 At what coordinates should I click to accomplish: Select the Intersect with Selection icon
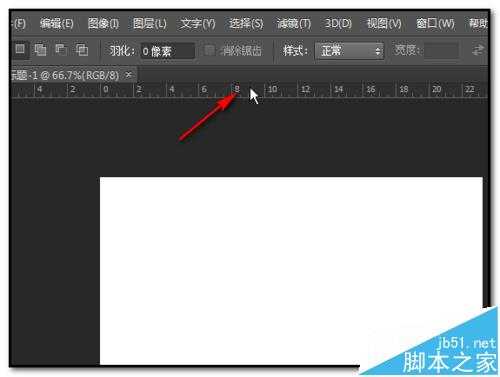tap(81, 50)
